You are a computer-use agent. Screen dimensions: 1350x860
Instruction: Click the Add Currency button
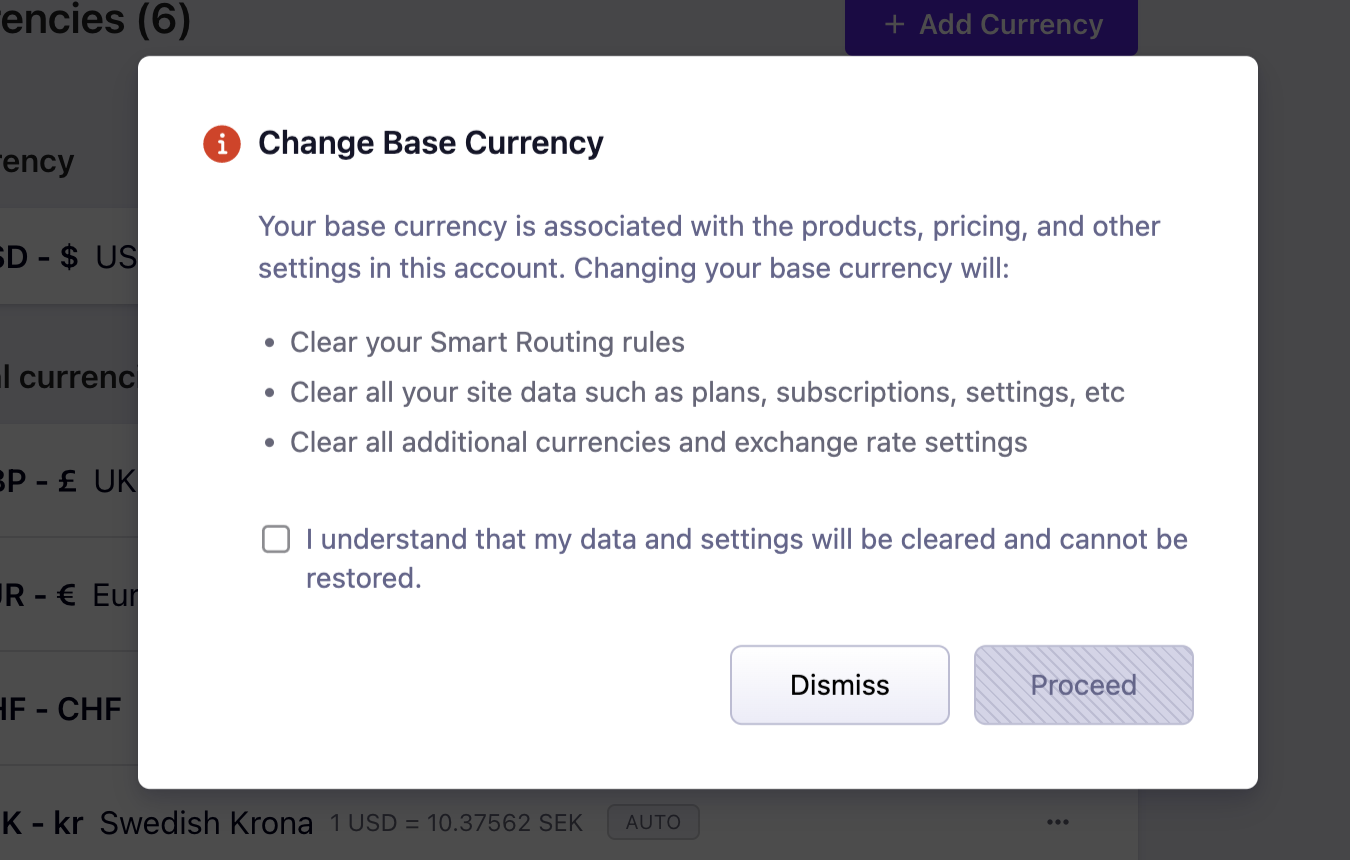coord(990,25)
